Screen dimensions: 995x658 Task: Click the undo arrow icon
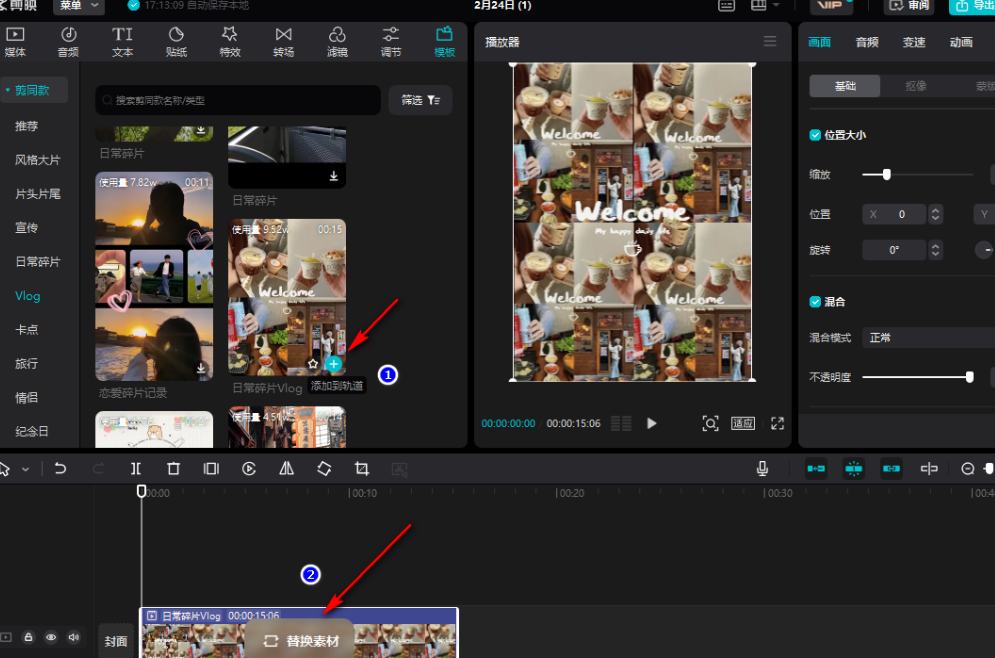[60, 468]
